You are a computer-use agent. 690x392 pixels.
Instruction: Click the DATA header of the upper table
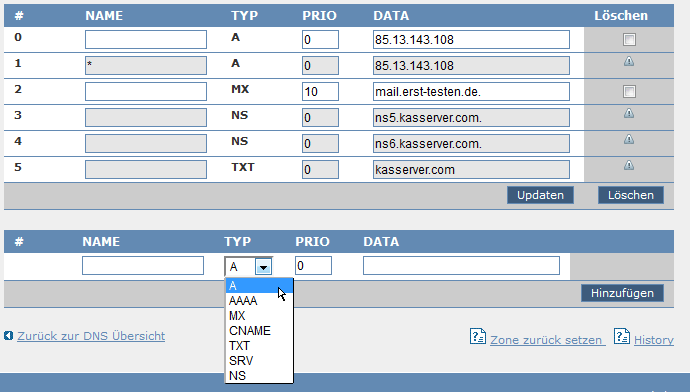point(391,16)
